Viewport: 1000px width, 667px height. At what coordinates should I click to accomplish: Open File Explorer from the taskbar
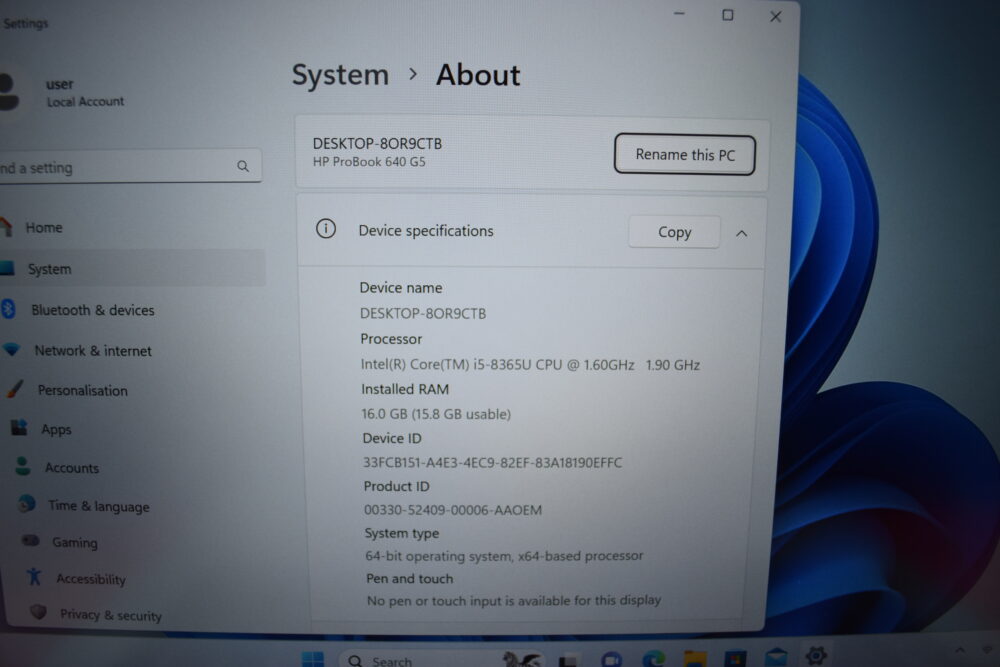(695, 658)
